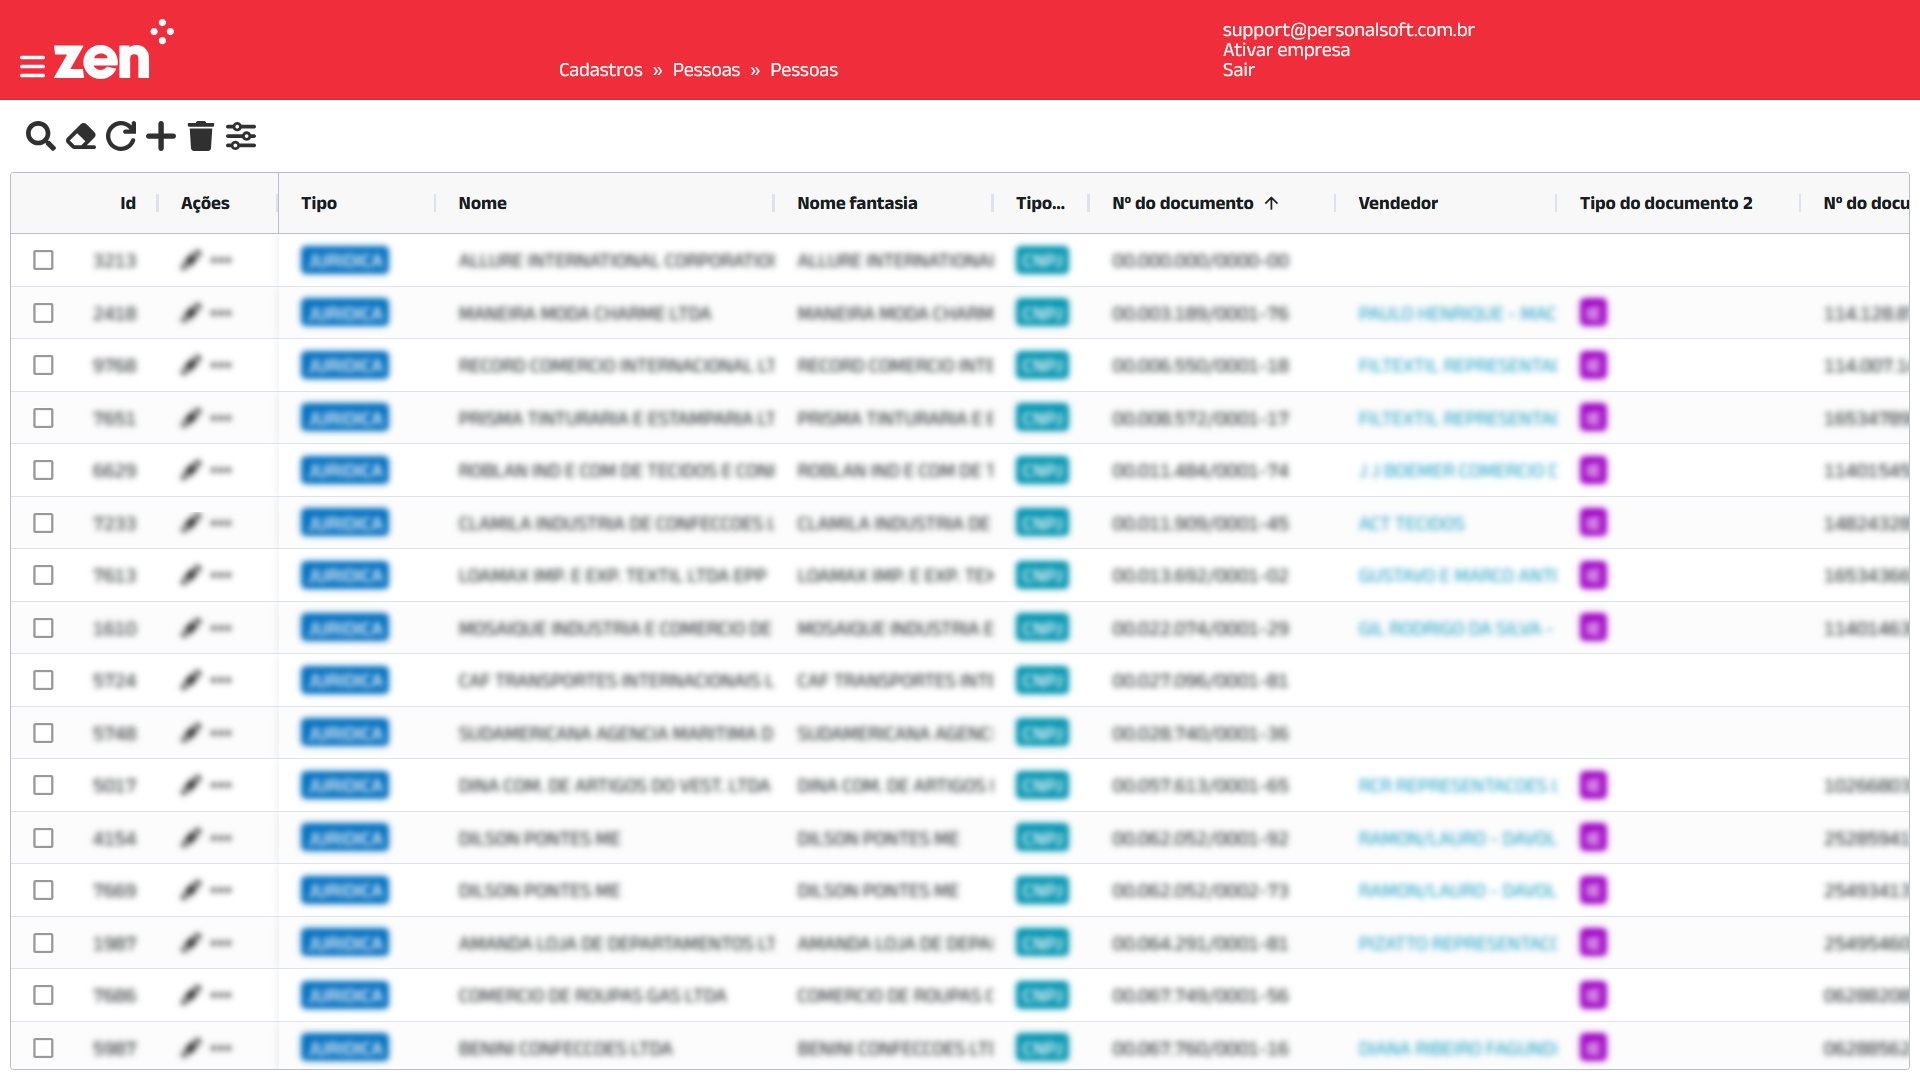Click the Ativar empresa link
This screenshot has width=1920, height=1080.
click(1285, 50)
